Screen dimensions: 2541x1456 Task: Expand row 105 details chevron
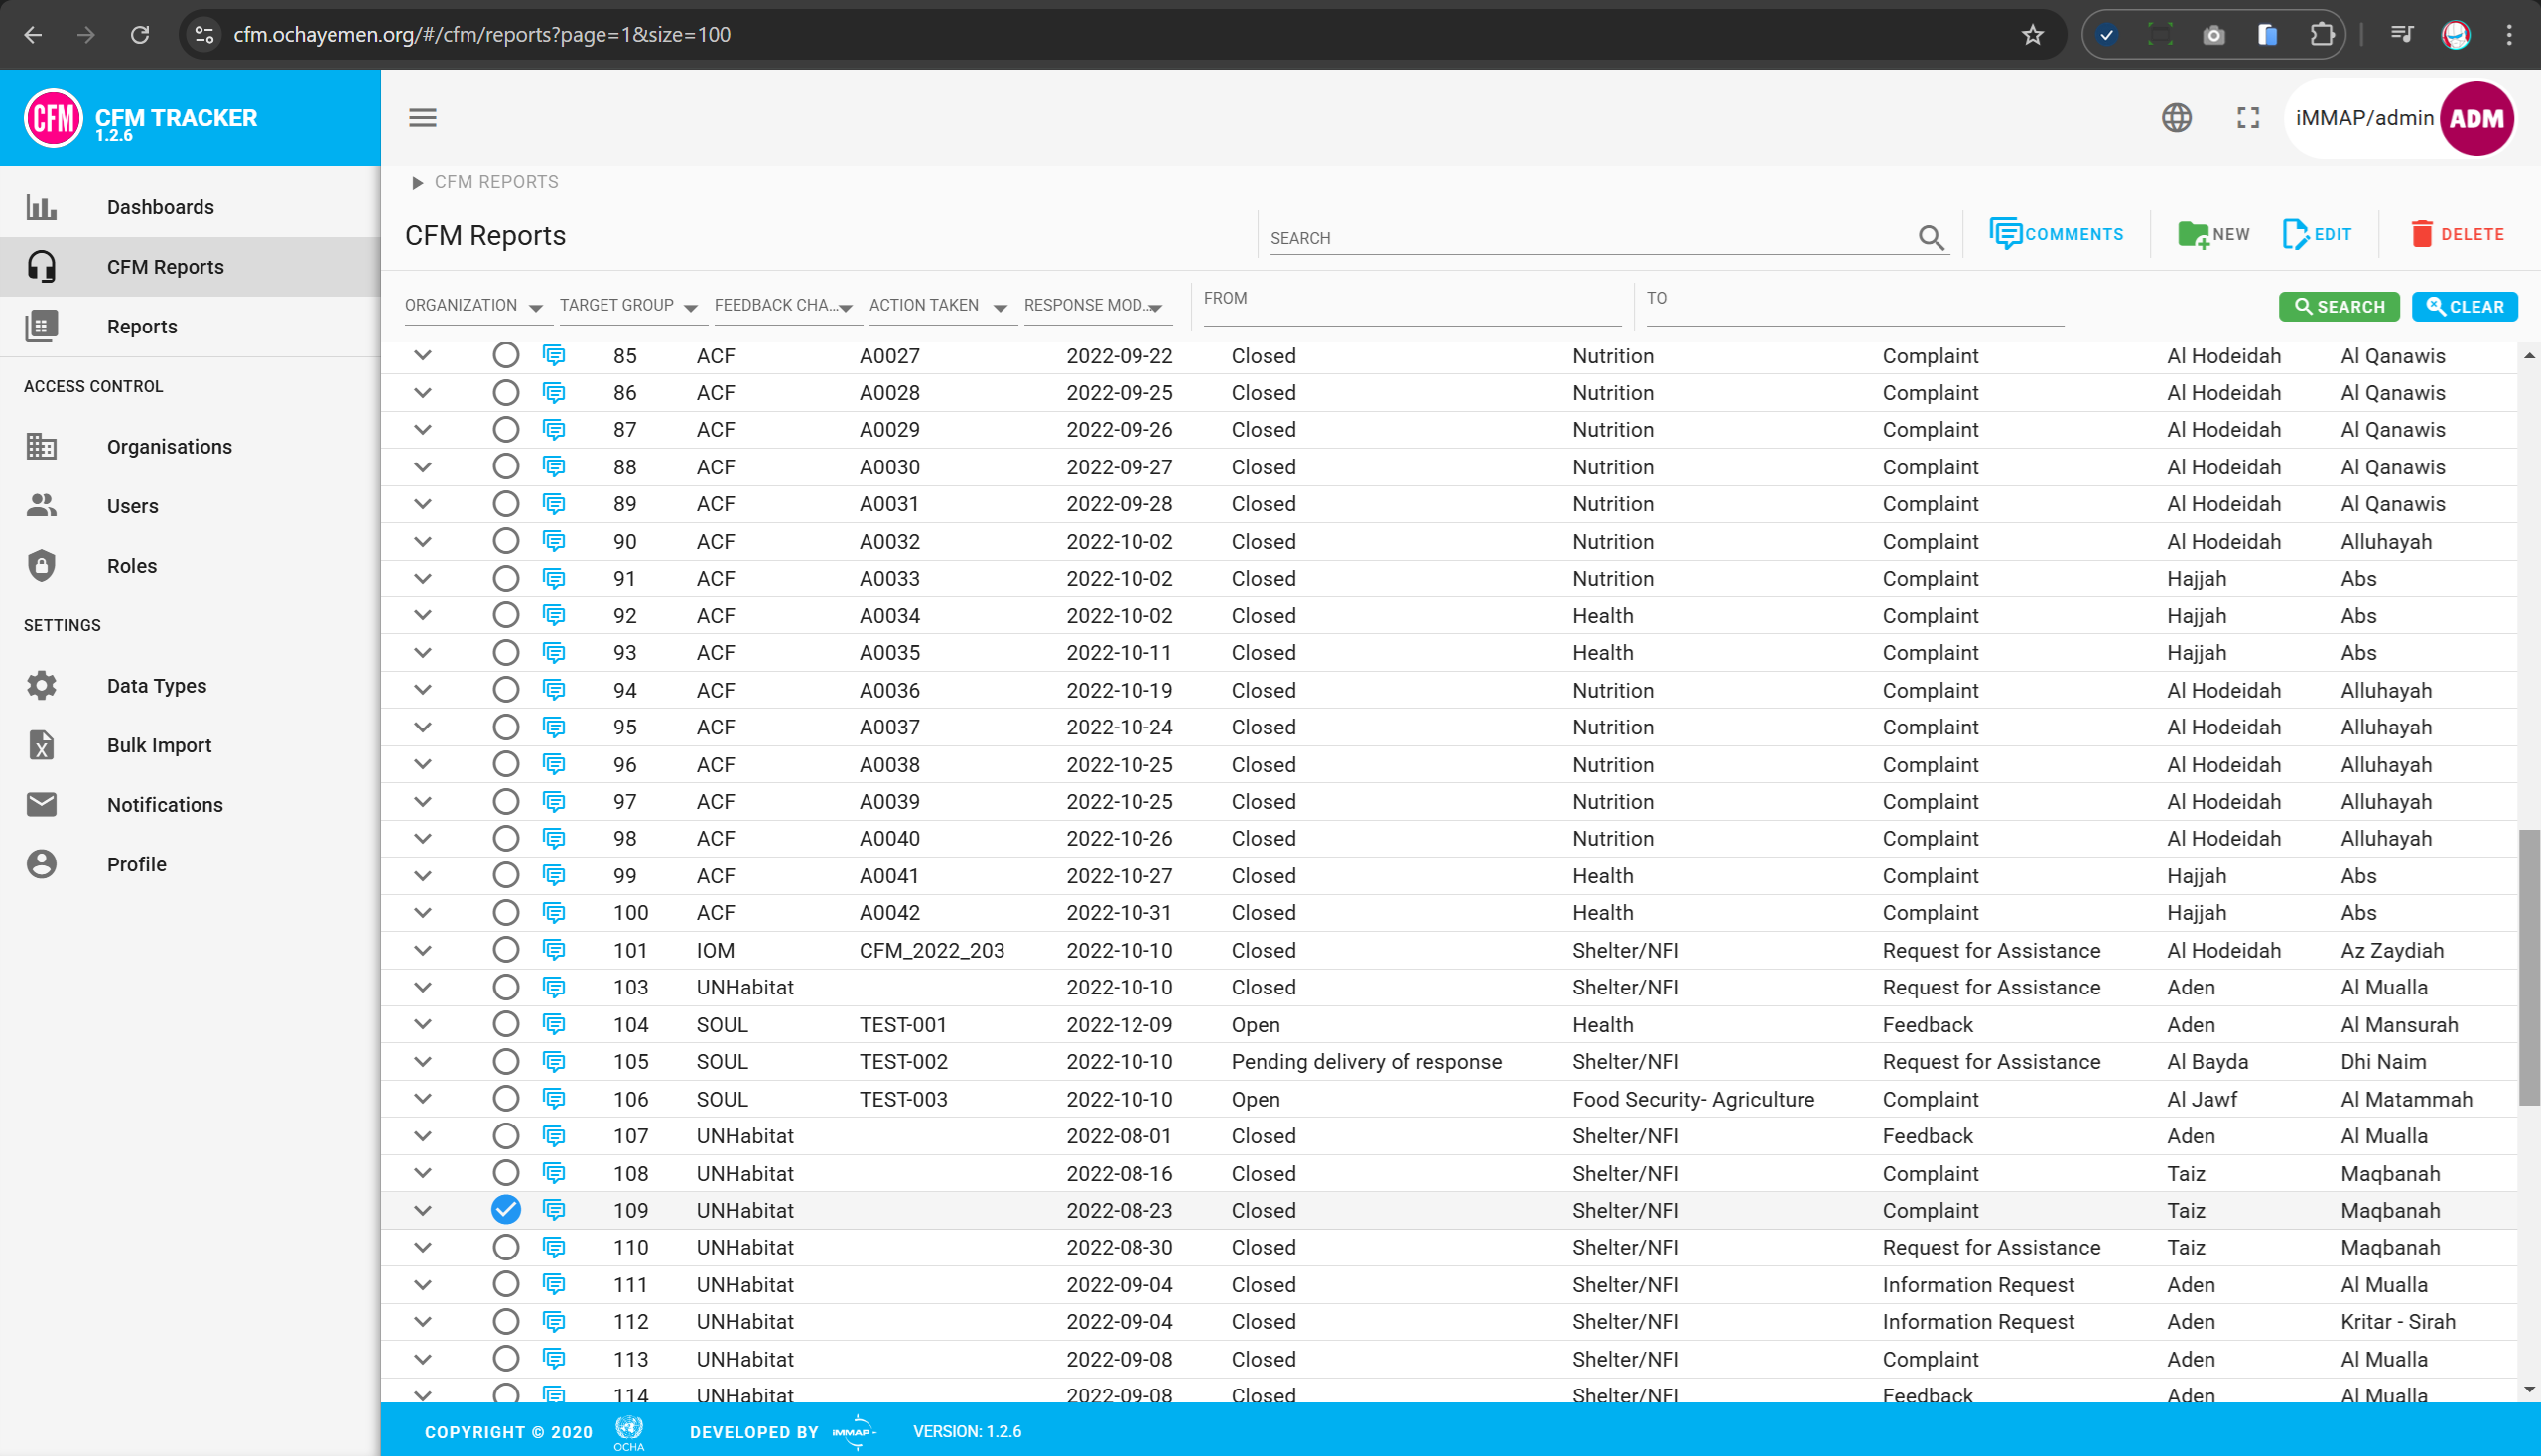(423, 1061)
